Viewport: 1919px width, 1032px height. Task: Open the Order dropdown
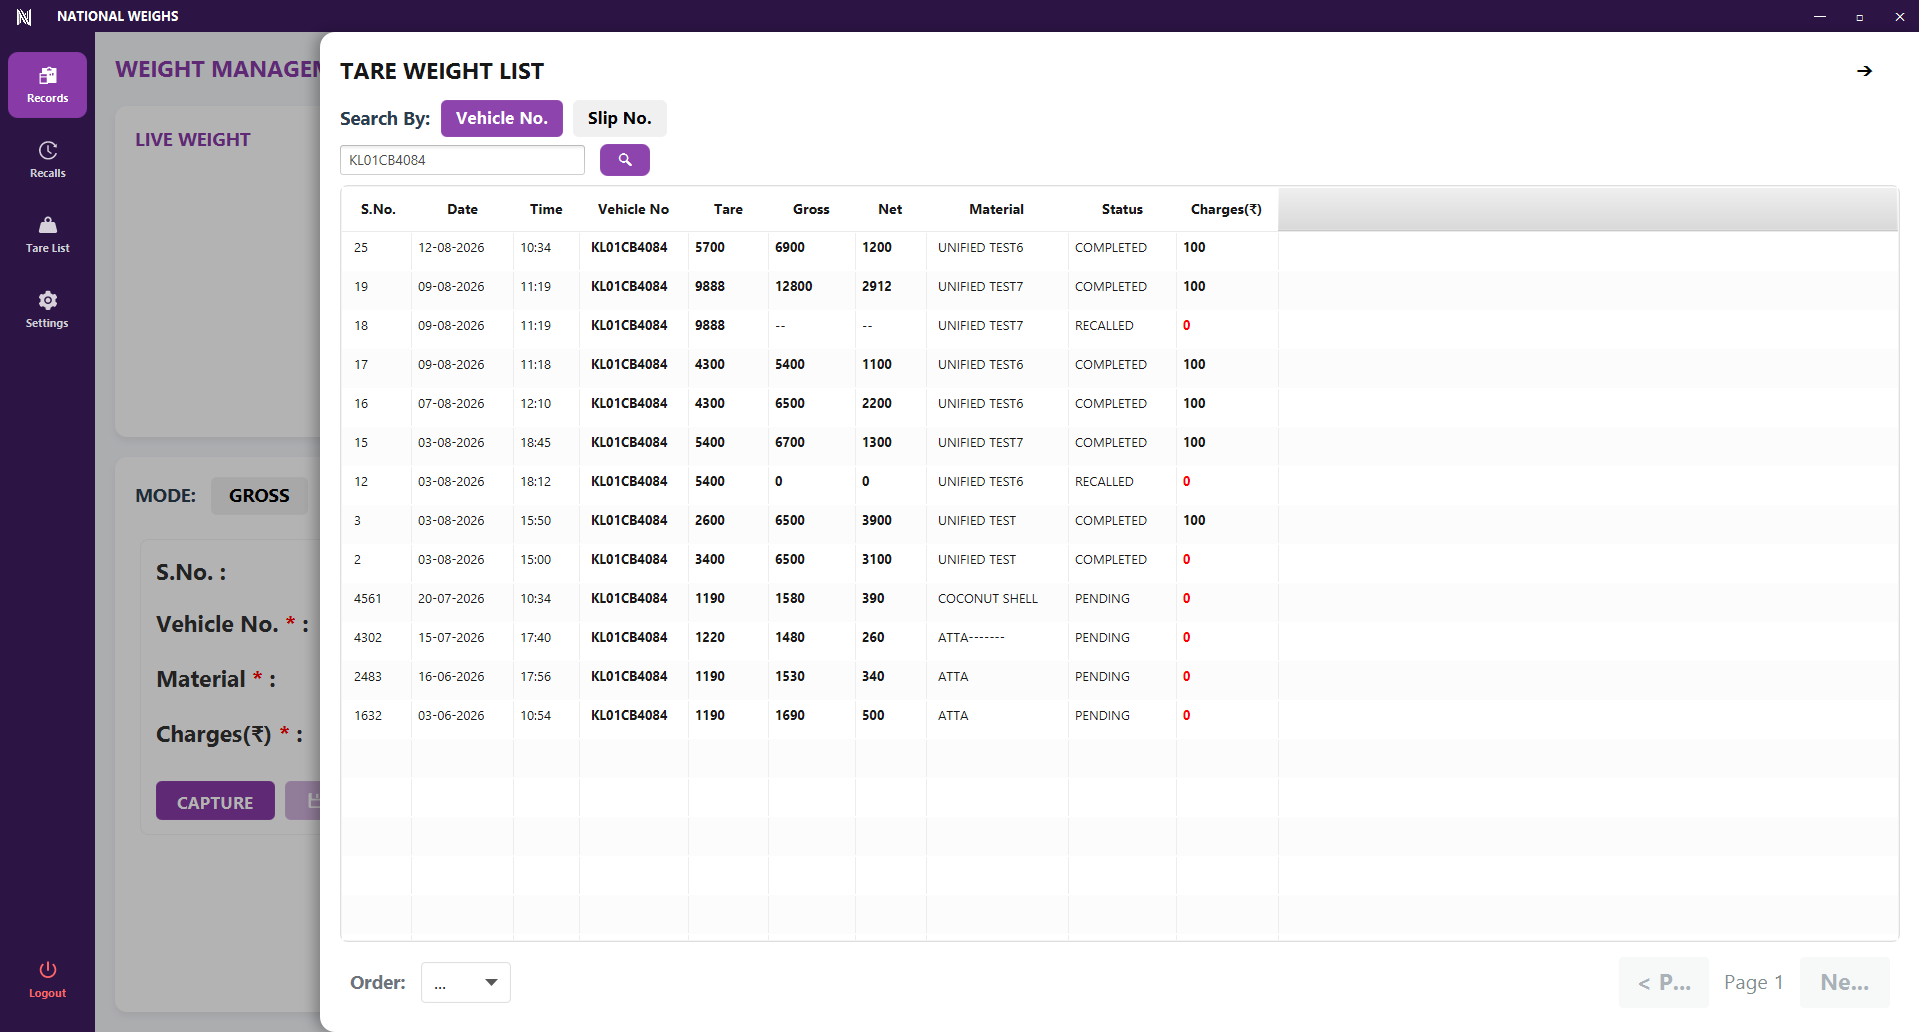pyautogui.click(x=466, y=982)
